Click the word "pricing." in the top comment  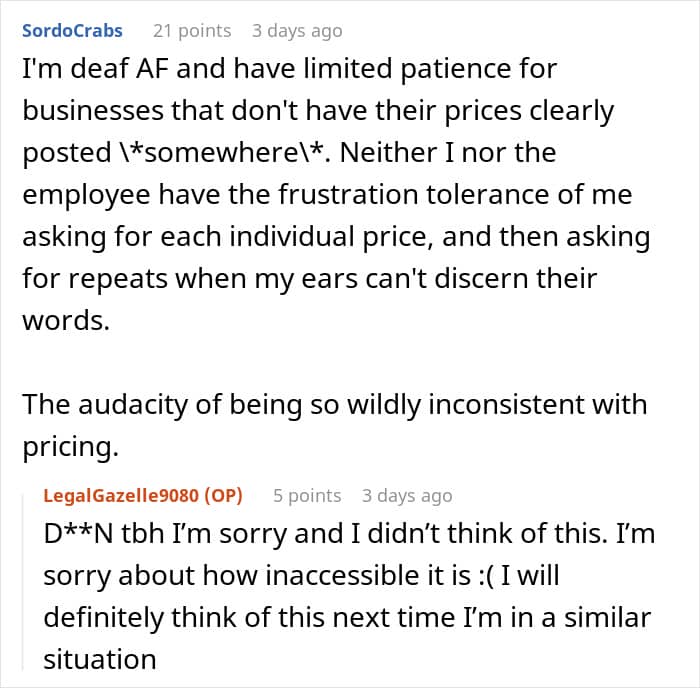point(71,447)
